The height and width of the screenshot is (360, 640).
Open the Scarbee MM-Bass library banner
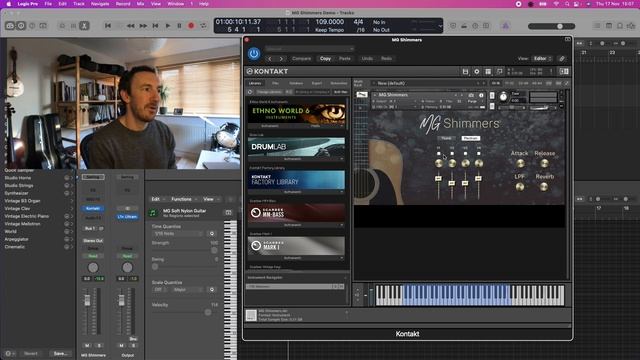[x=296, y=213]
